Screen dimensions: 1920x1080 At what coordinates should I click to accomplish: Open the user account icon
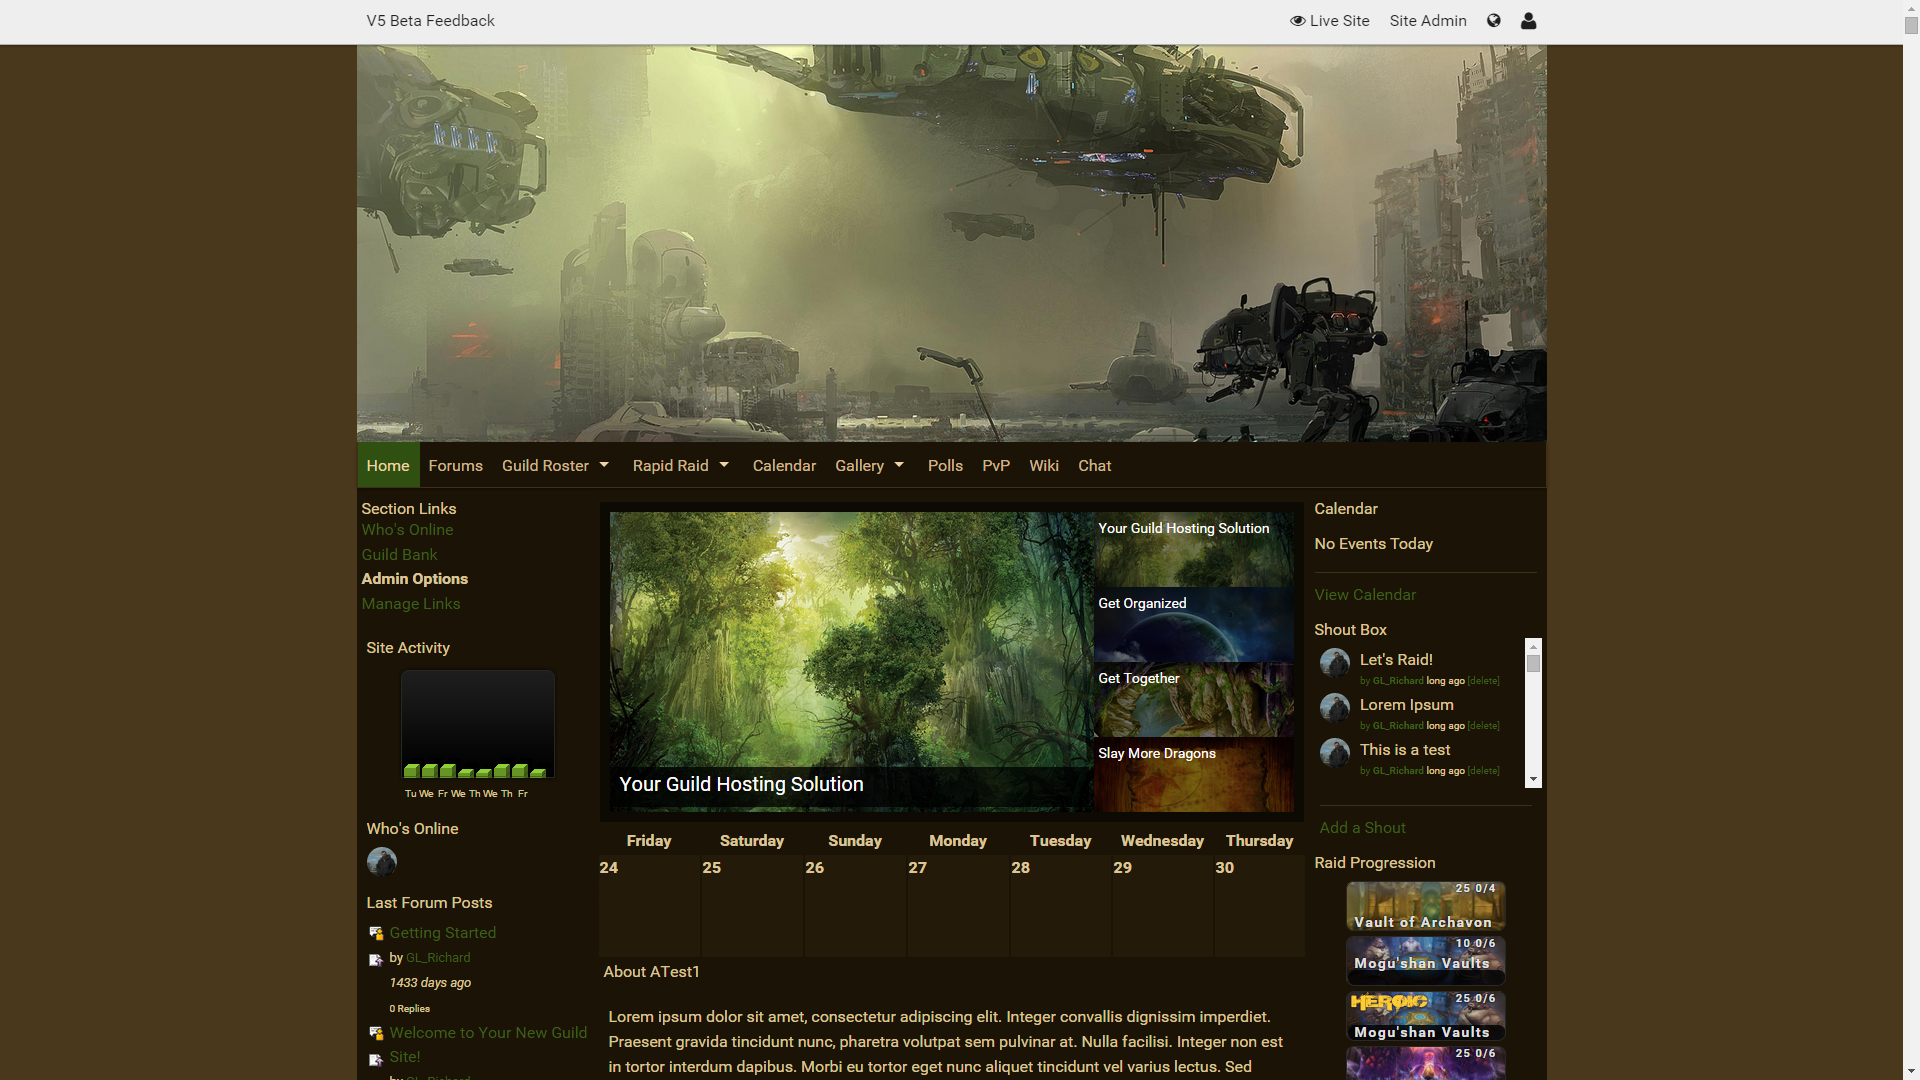1528,20
